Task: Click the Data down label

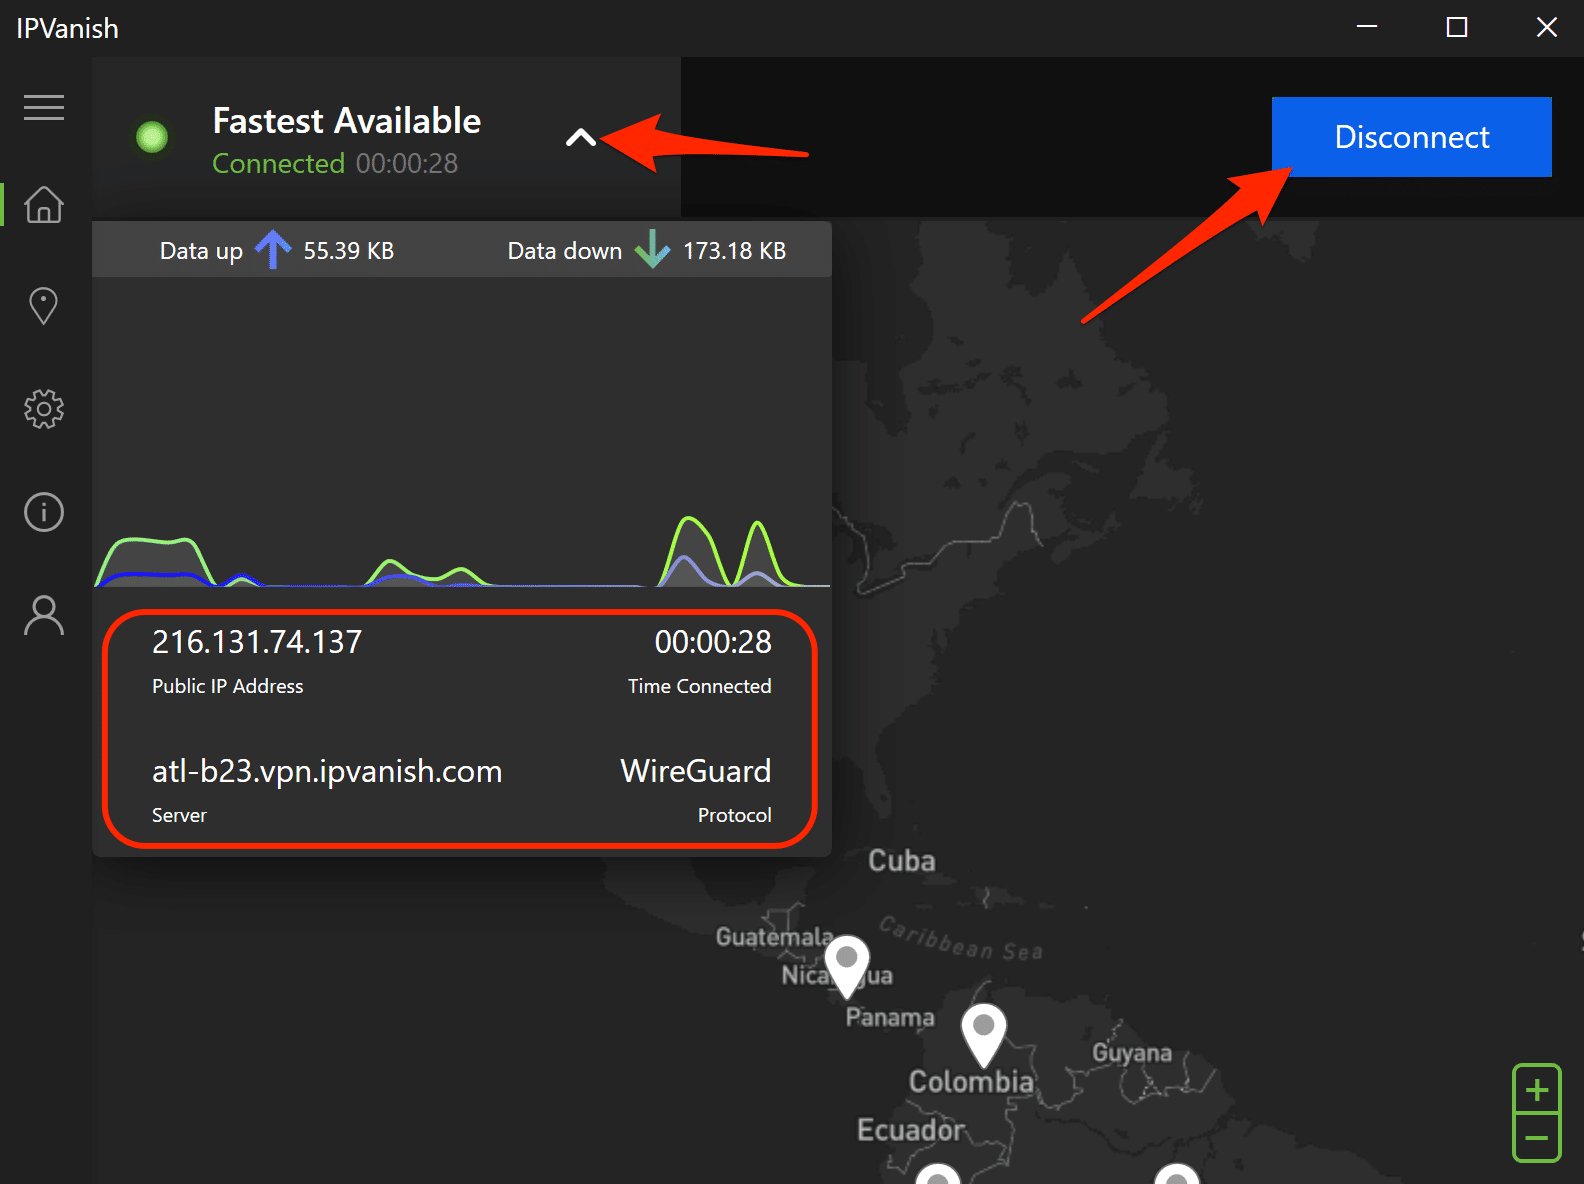Action: pos(565,251)
